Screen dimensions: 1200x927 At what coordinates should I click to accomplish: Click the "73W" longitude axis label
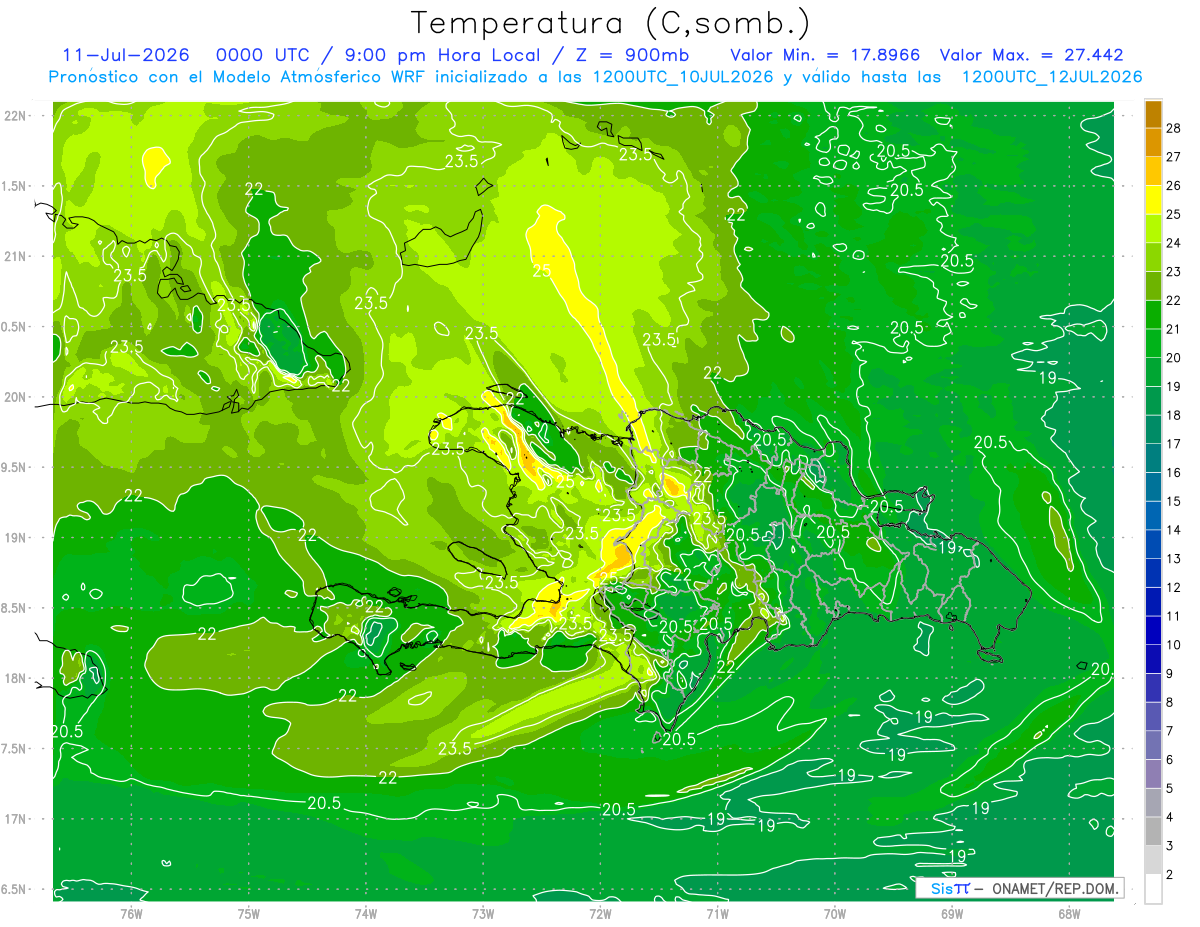click(483, 913)
